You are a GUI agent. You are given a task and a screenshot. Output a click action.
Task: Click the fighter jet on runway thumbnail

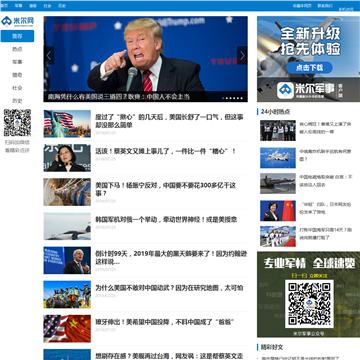(x=67, y=226)
